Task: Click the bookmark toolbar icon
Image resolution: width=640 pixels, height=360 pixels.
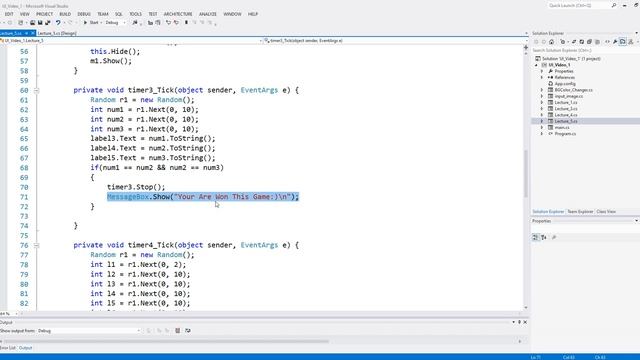Action: (x=186, y=23)
